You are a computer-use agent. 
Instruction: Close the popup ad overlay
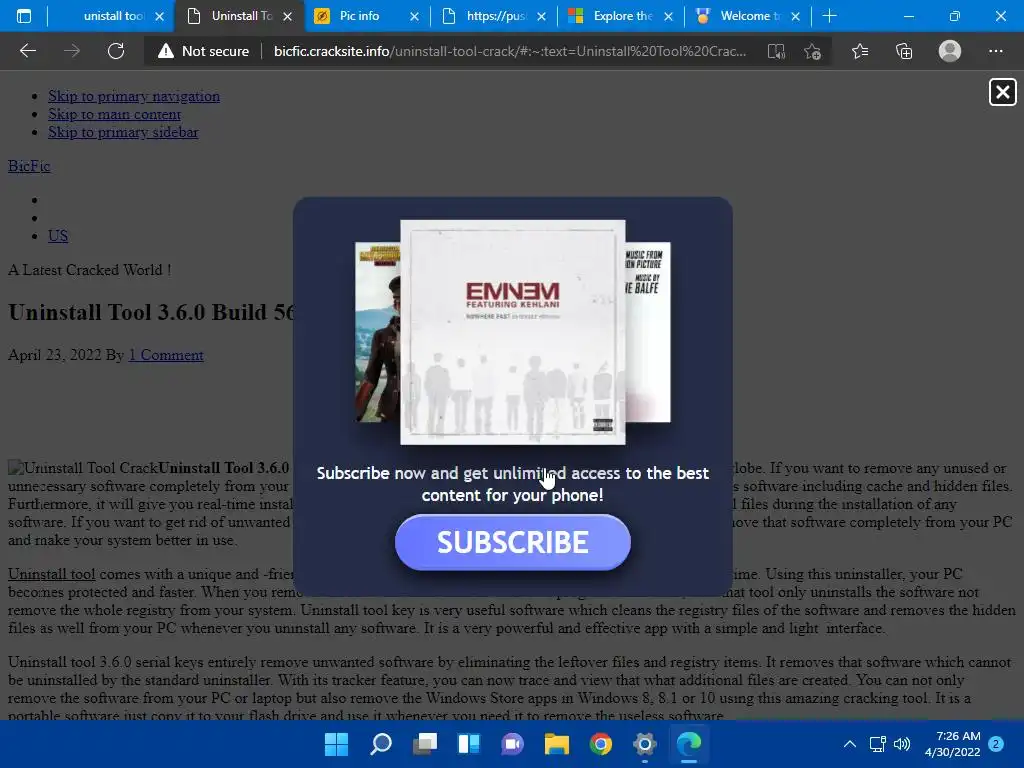pyautogui.click(x=1002, y=92)
